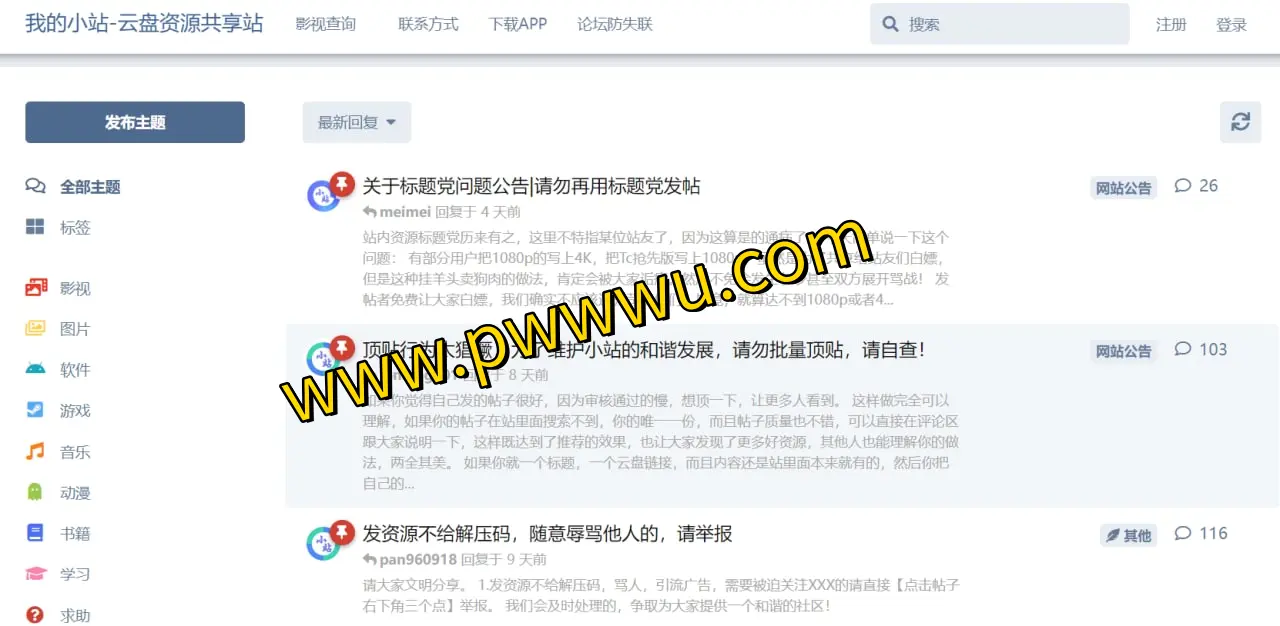Click the 其他 tag on third post
Screen dimensions: 1280x626
(x=1128, y=535)
